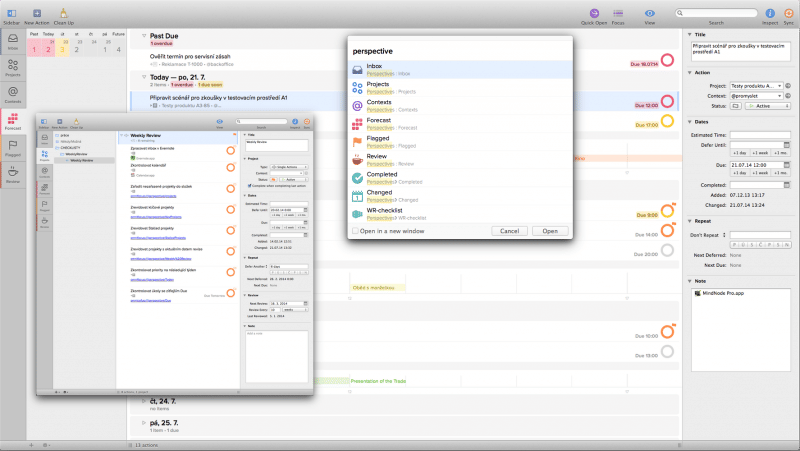Enable 'Open in a new window' checkbox
800x451 pixels.
pos(355,230)
